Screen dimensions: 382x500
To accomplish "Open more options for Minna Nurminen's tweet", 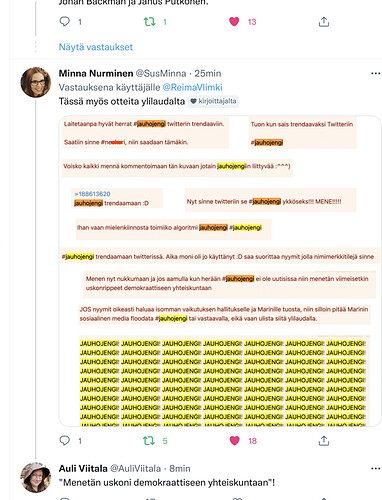I will point(376,73).
